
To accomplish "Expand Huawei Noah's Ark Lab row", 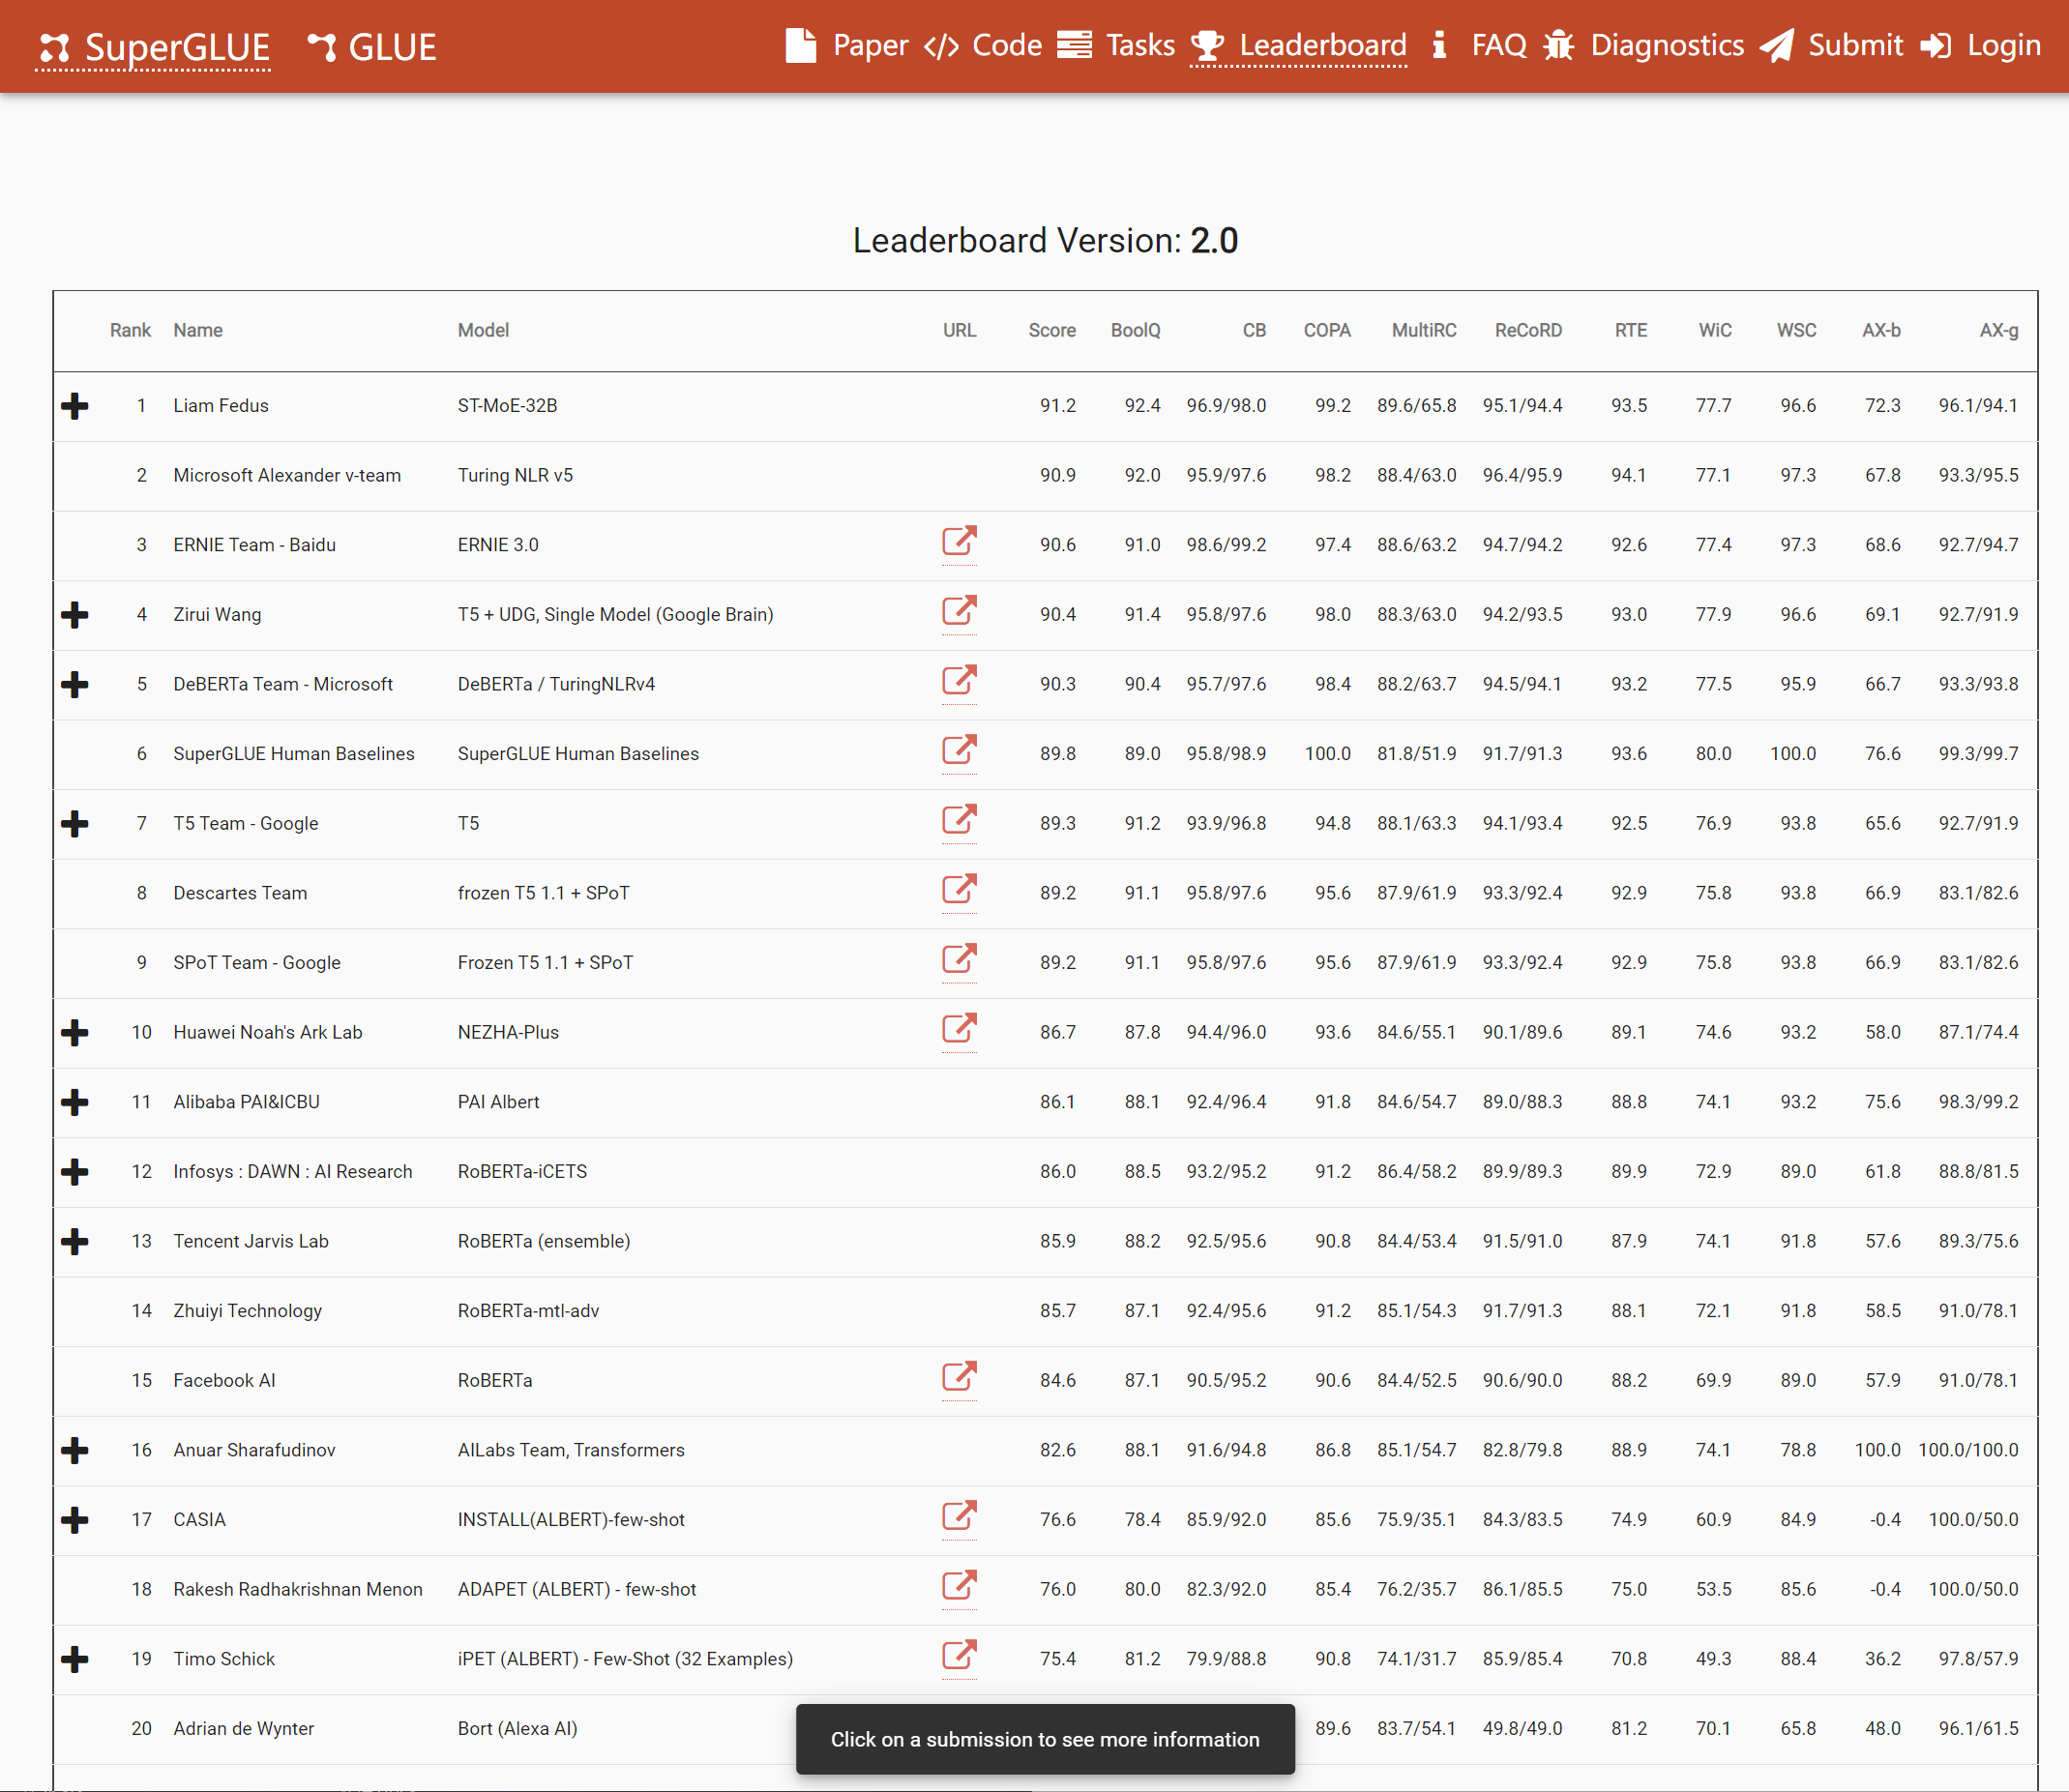I will pos(75,1033).
